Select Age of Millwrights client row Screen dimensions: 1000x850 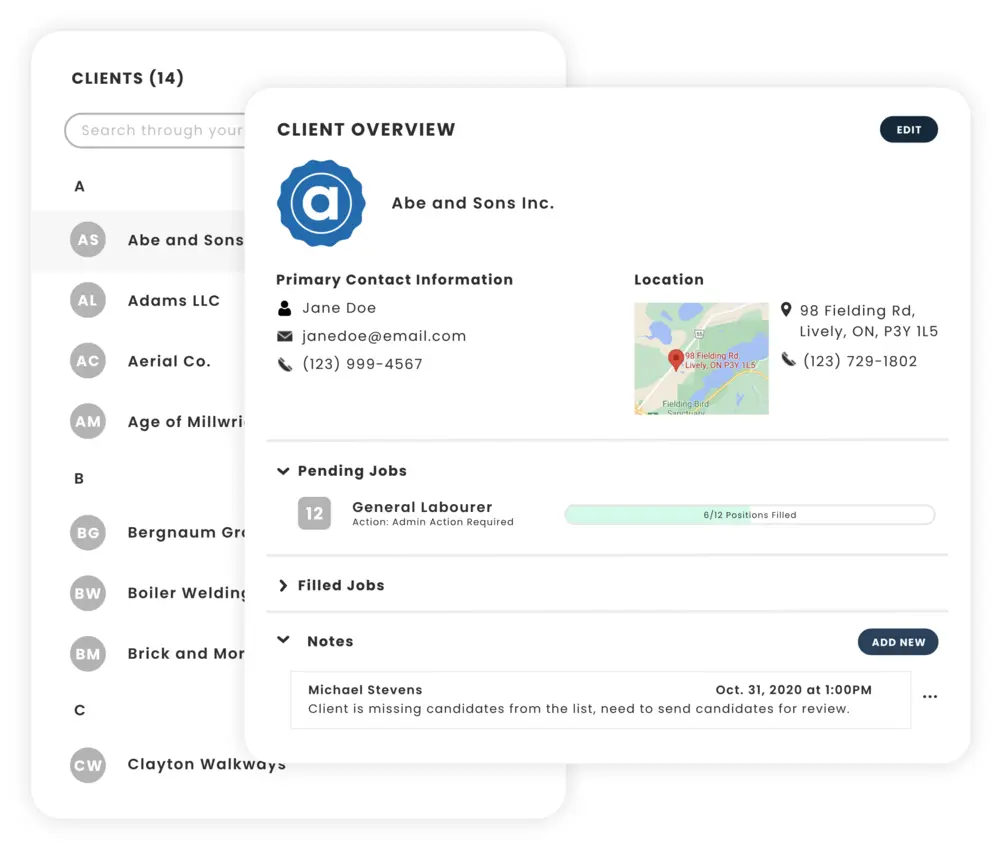coord(138,421)
